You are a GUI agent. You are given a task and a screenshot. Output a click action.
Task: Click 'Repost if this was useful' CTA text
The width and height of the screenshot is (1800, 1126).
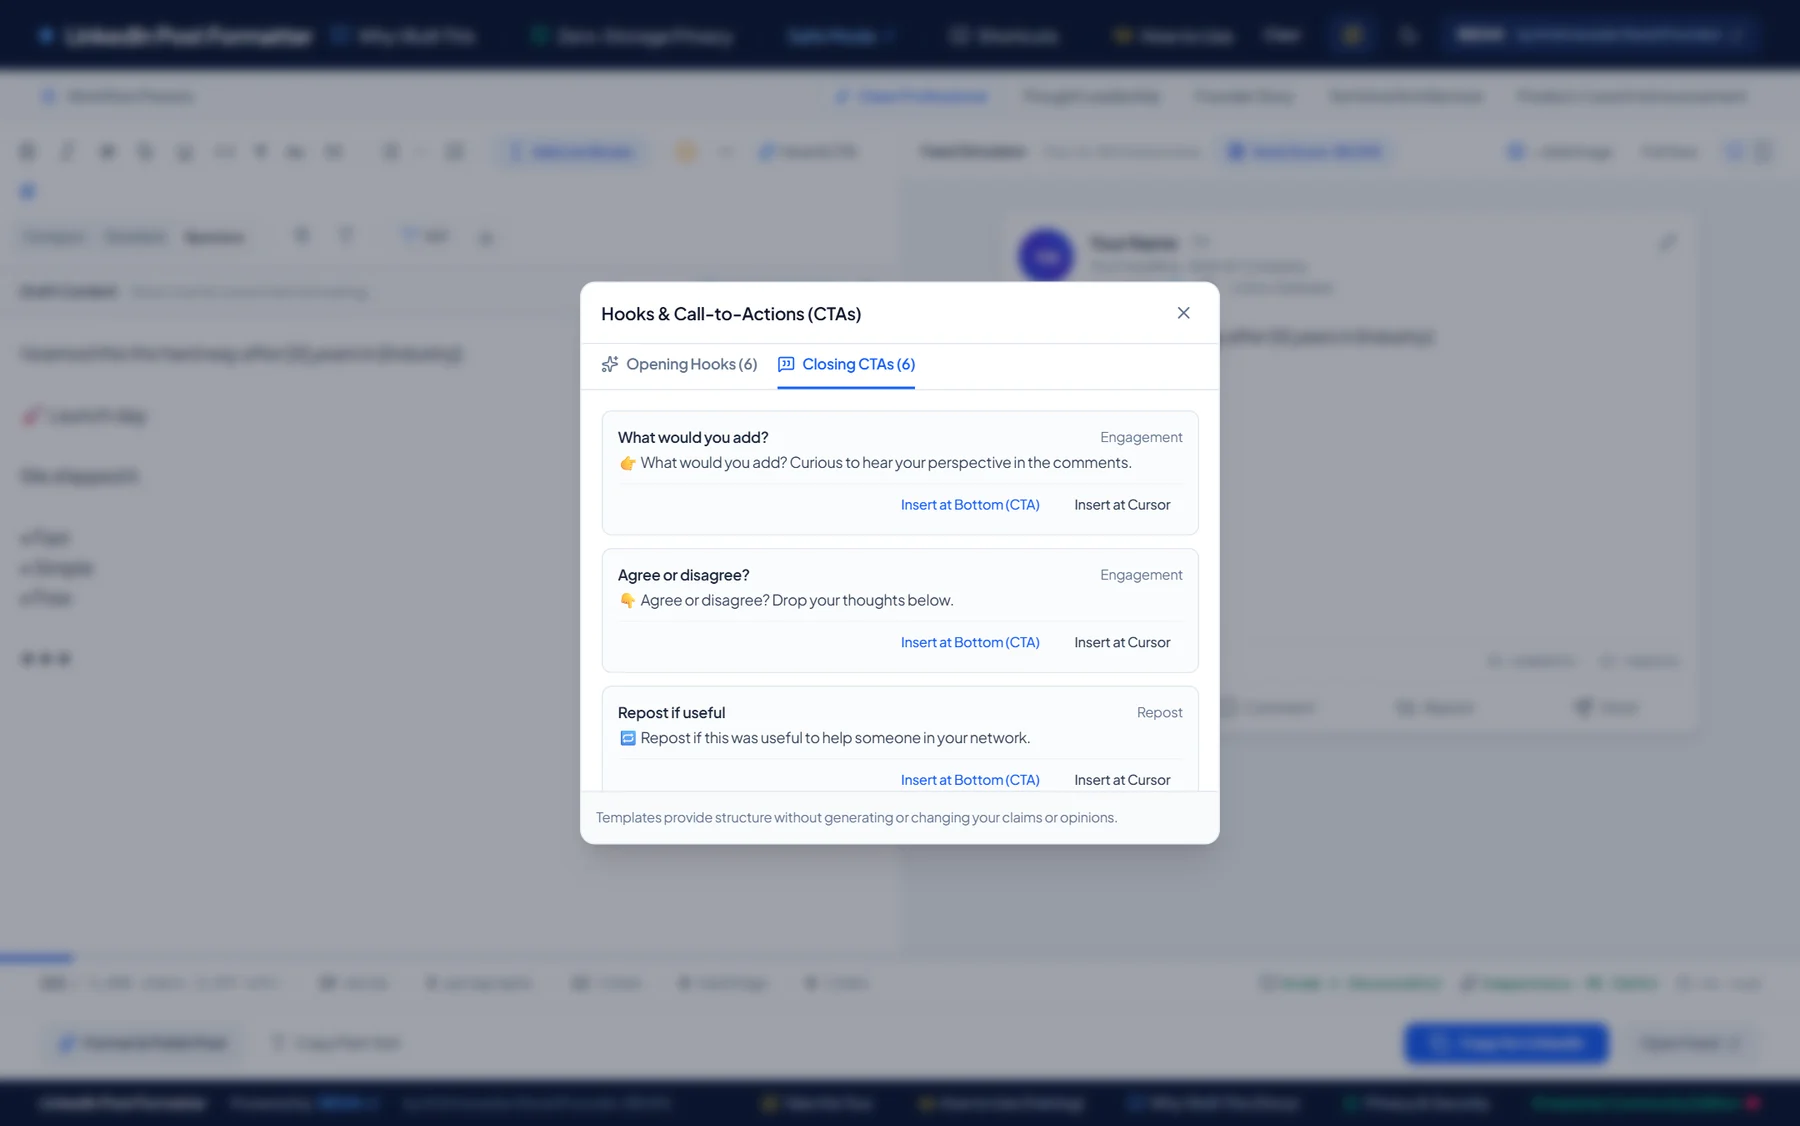(835, 738)
